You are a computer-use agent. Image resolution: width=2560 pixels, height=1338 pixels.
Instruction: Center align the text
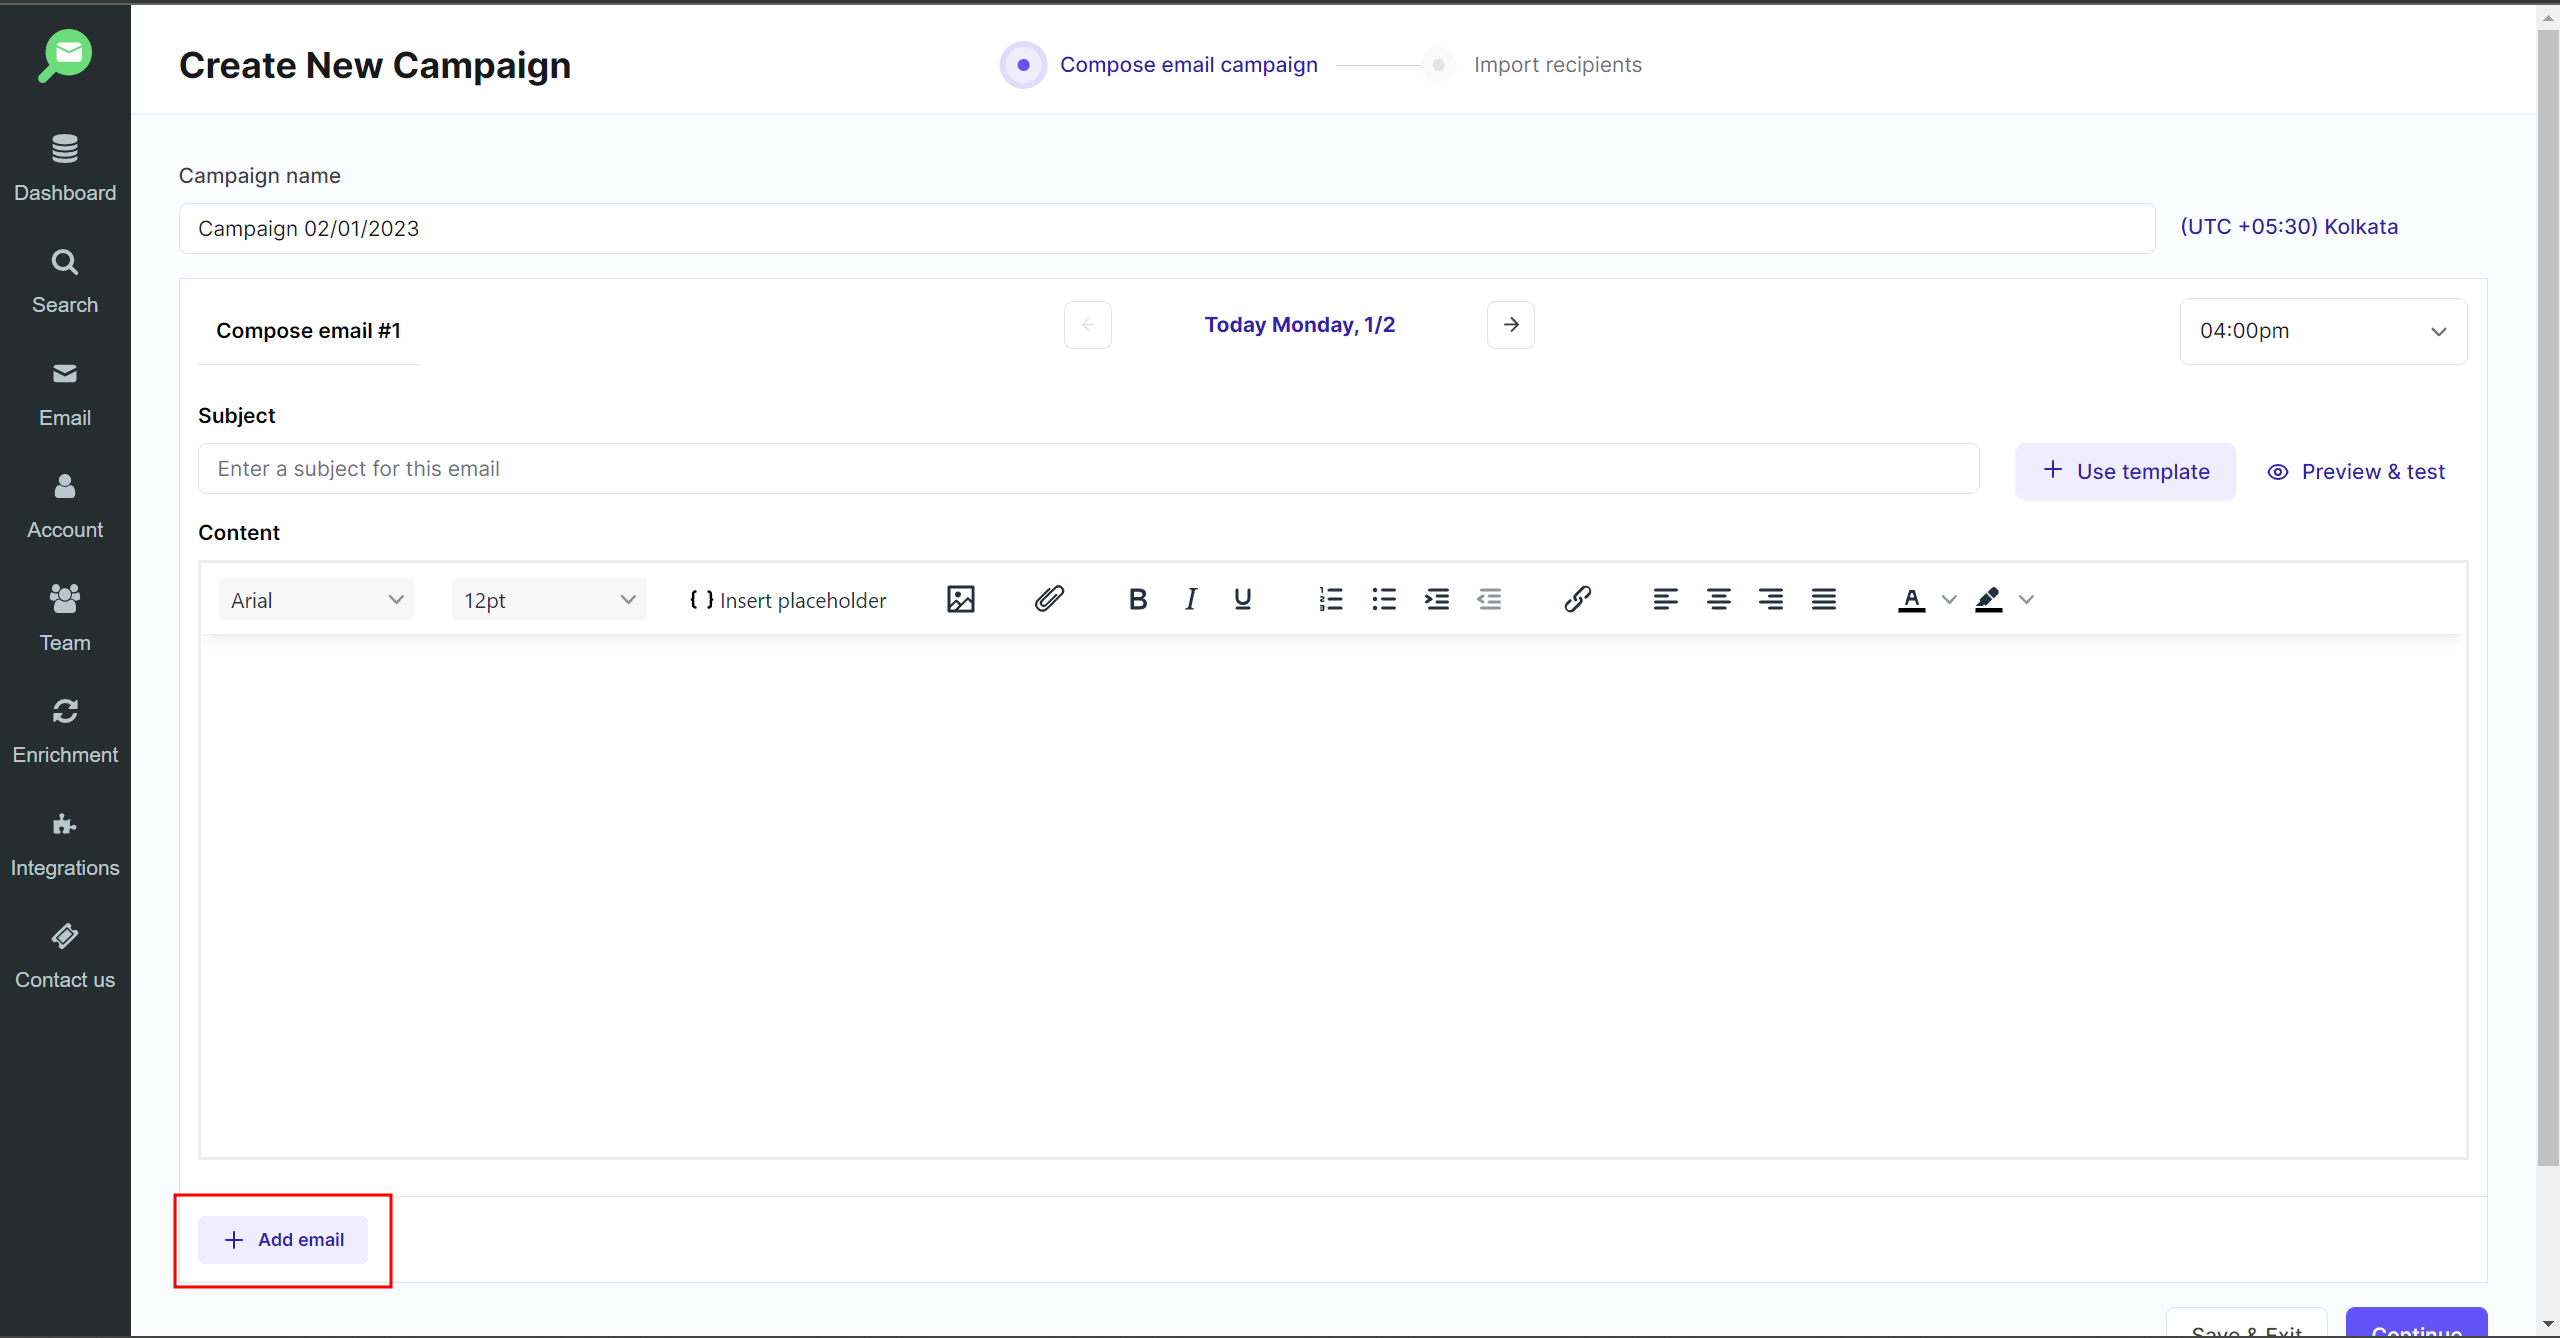tap(1718, 599)
